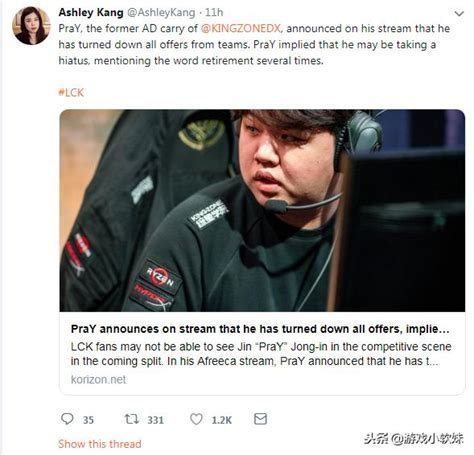Click the 331 retweets count

click(x=156, y=420)
